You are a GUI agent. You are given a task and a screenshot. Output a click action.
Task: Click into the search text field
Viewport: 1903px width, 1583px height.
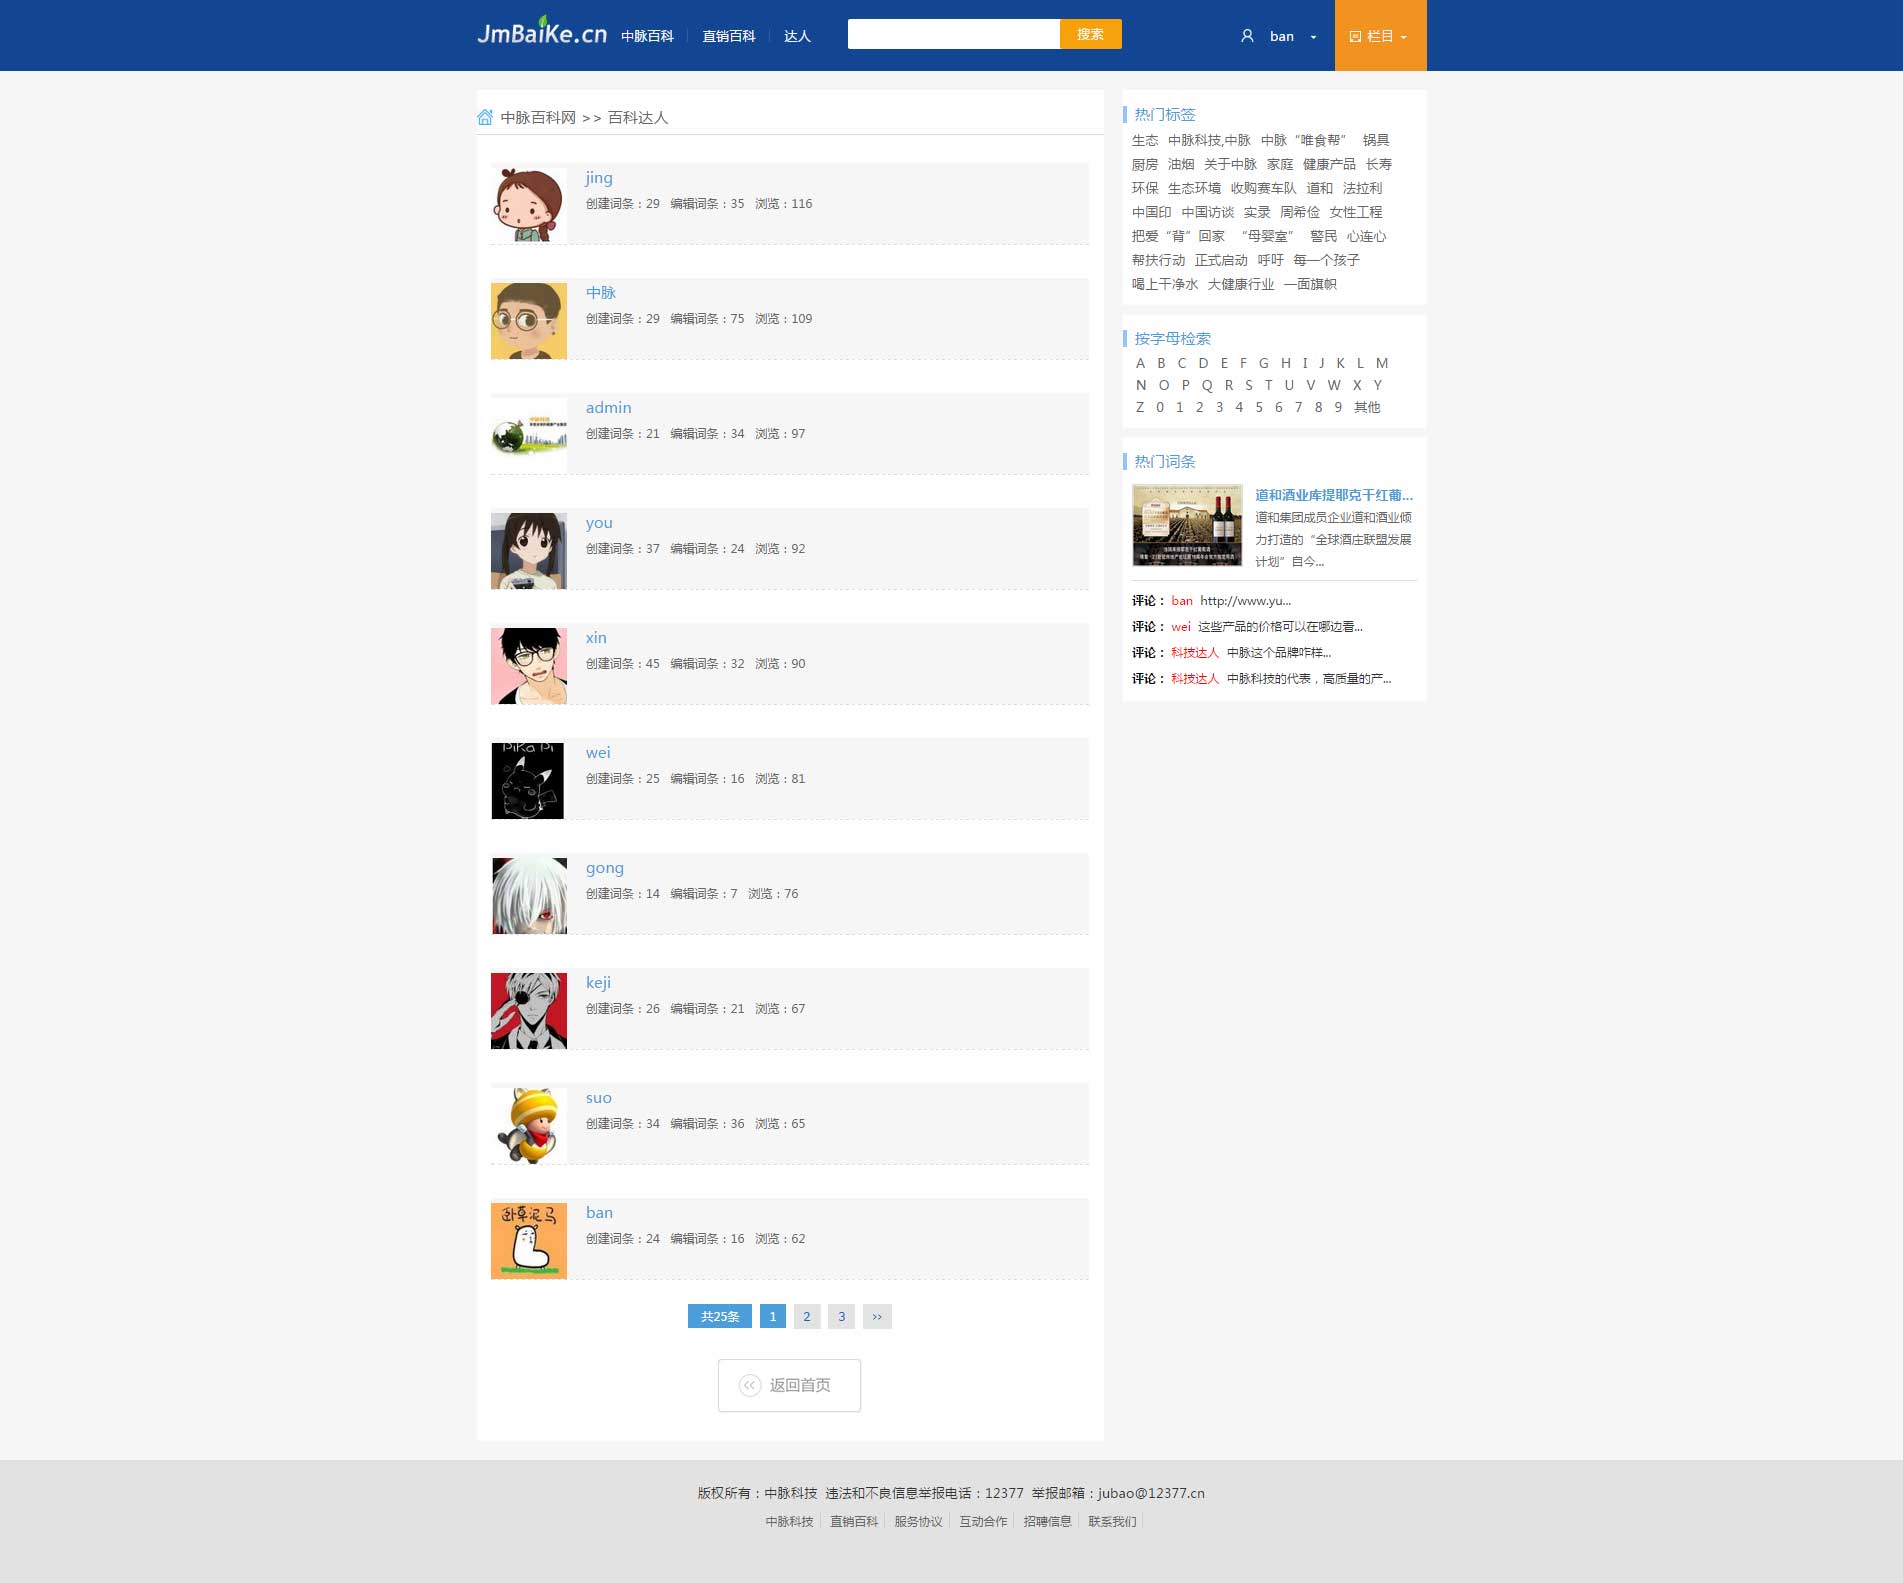pos(953,34)
